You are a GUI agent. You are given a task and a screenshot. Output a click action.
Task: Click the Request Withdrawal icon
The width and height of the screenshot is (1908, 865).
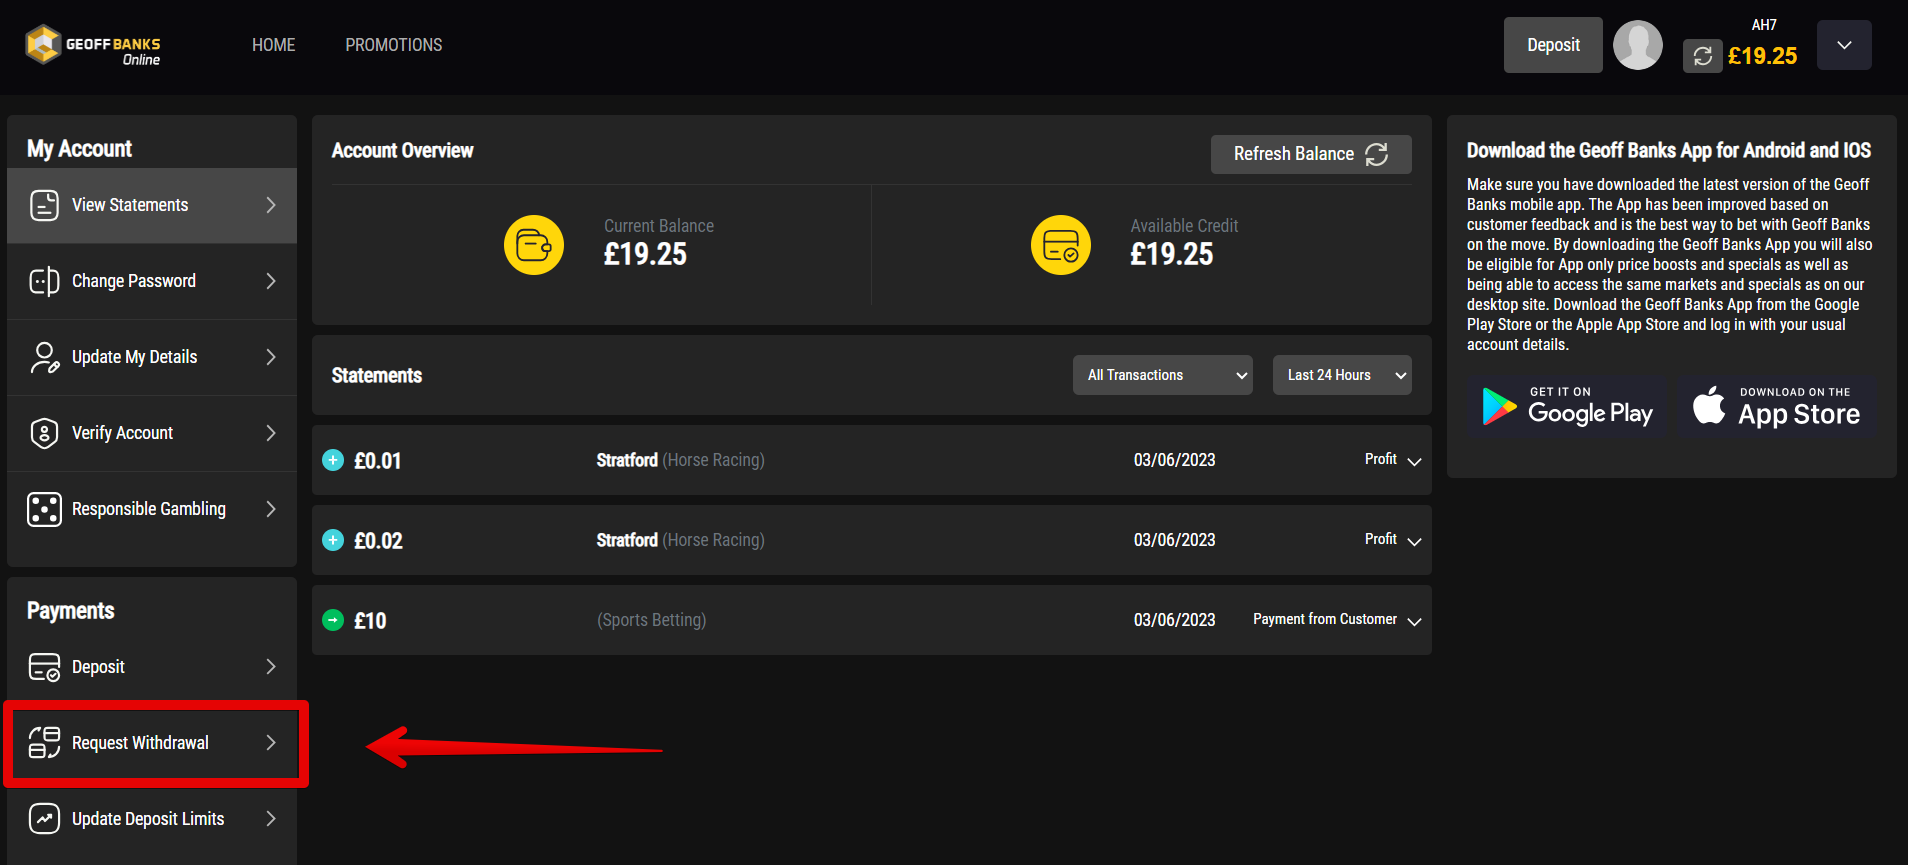click(x=44, y=743)
